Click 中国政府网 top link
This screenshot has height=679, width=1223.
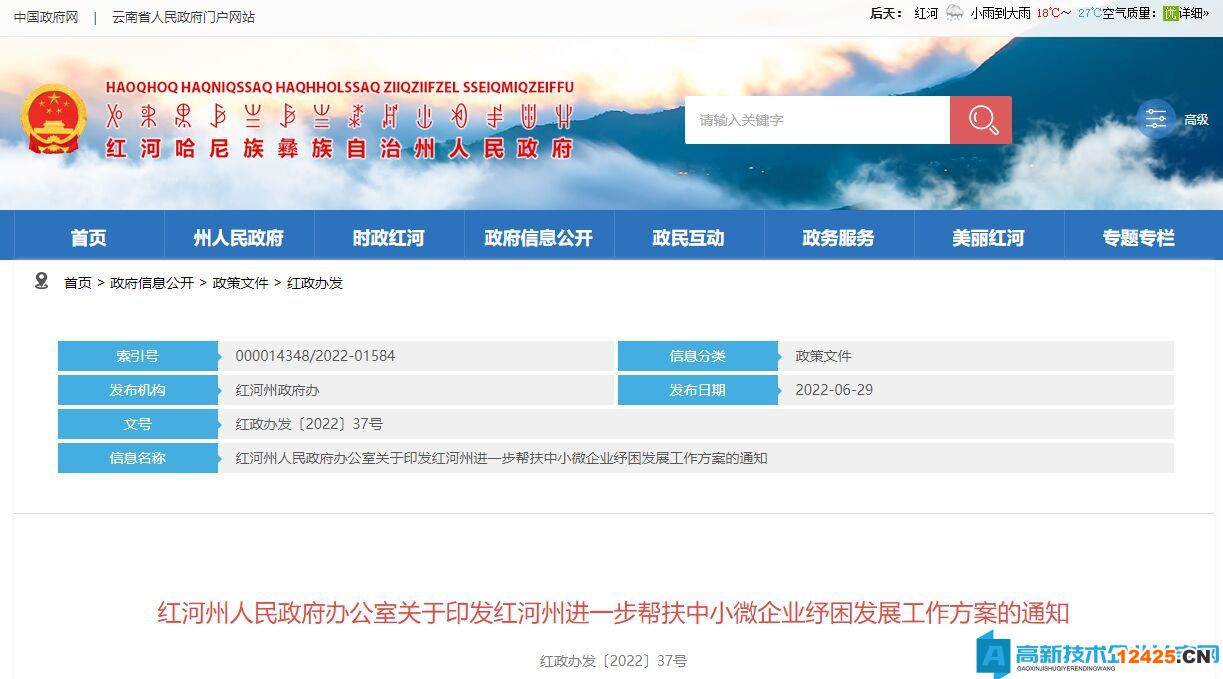(x=46, y=17)
